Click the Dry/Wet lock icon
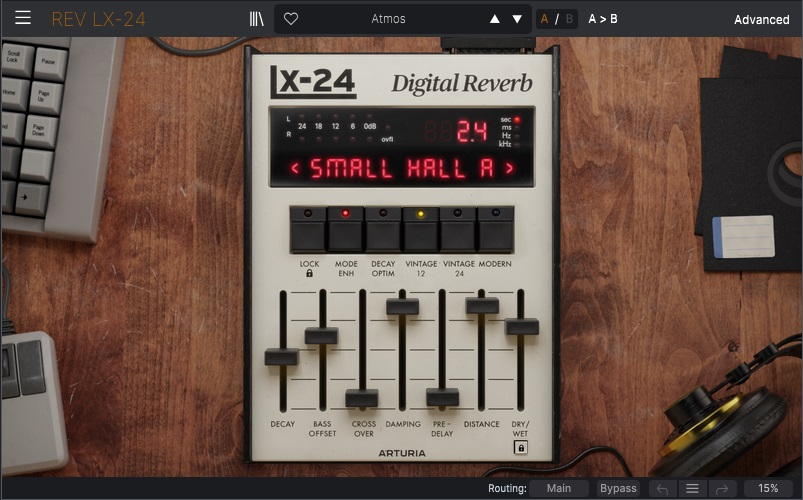This screenshot has width=803, height=500. (x=520, y=448)
